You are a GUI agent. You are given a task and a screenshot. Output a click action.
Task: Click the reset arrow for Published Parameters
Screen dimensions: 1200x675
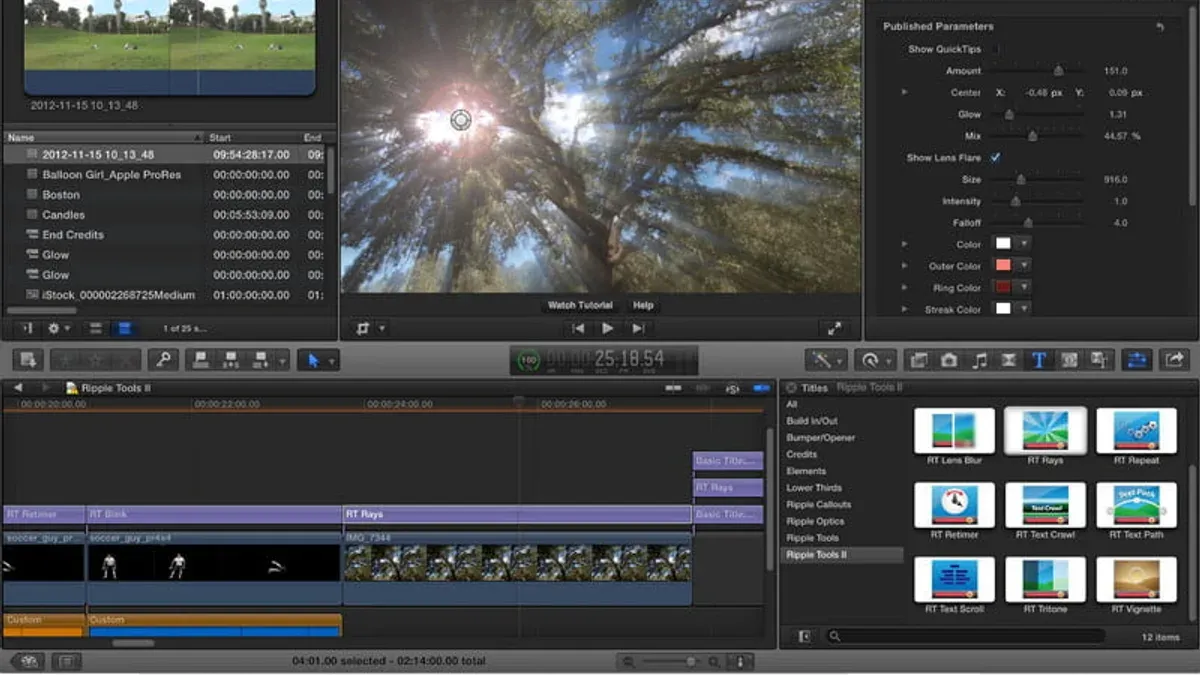(1160, 27)
